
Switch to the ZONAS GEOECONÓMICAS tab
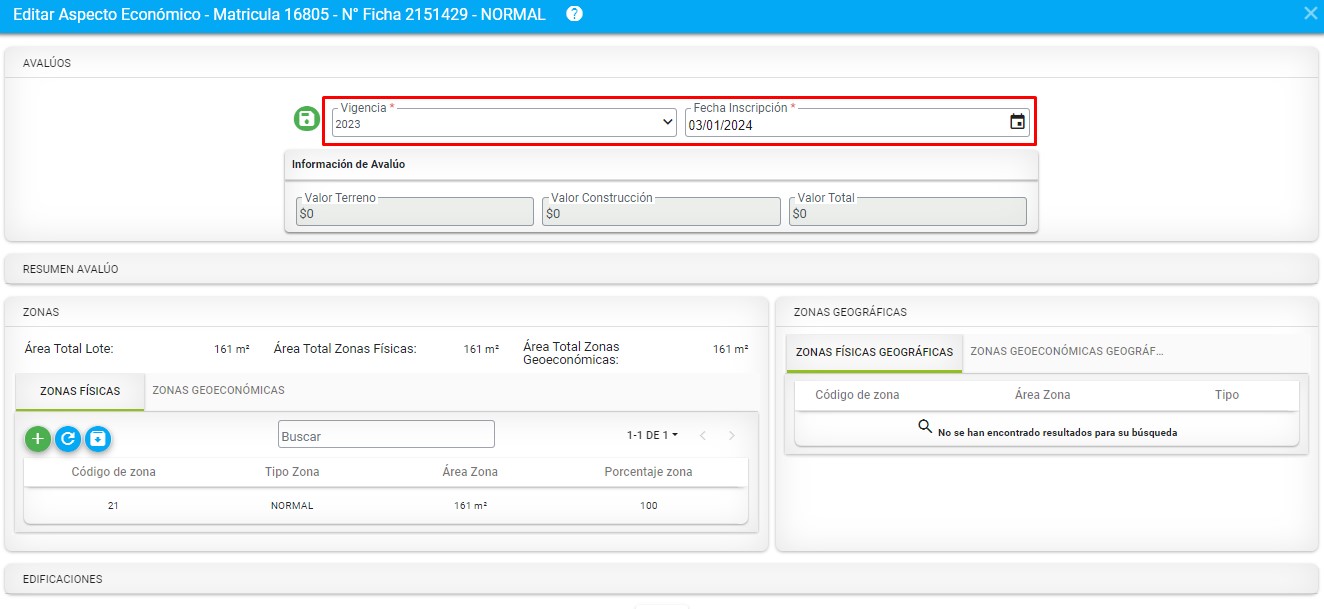[218, 390]
